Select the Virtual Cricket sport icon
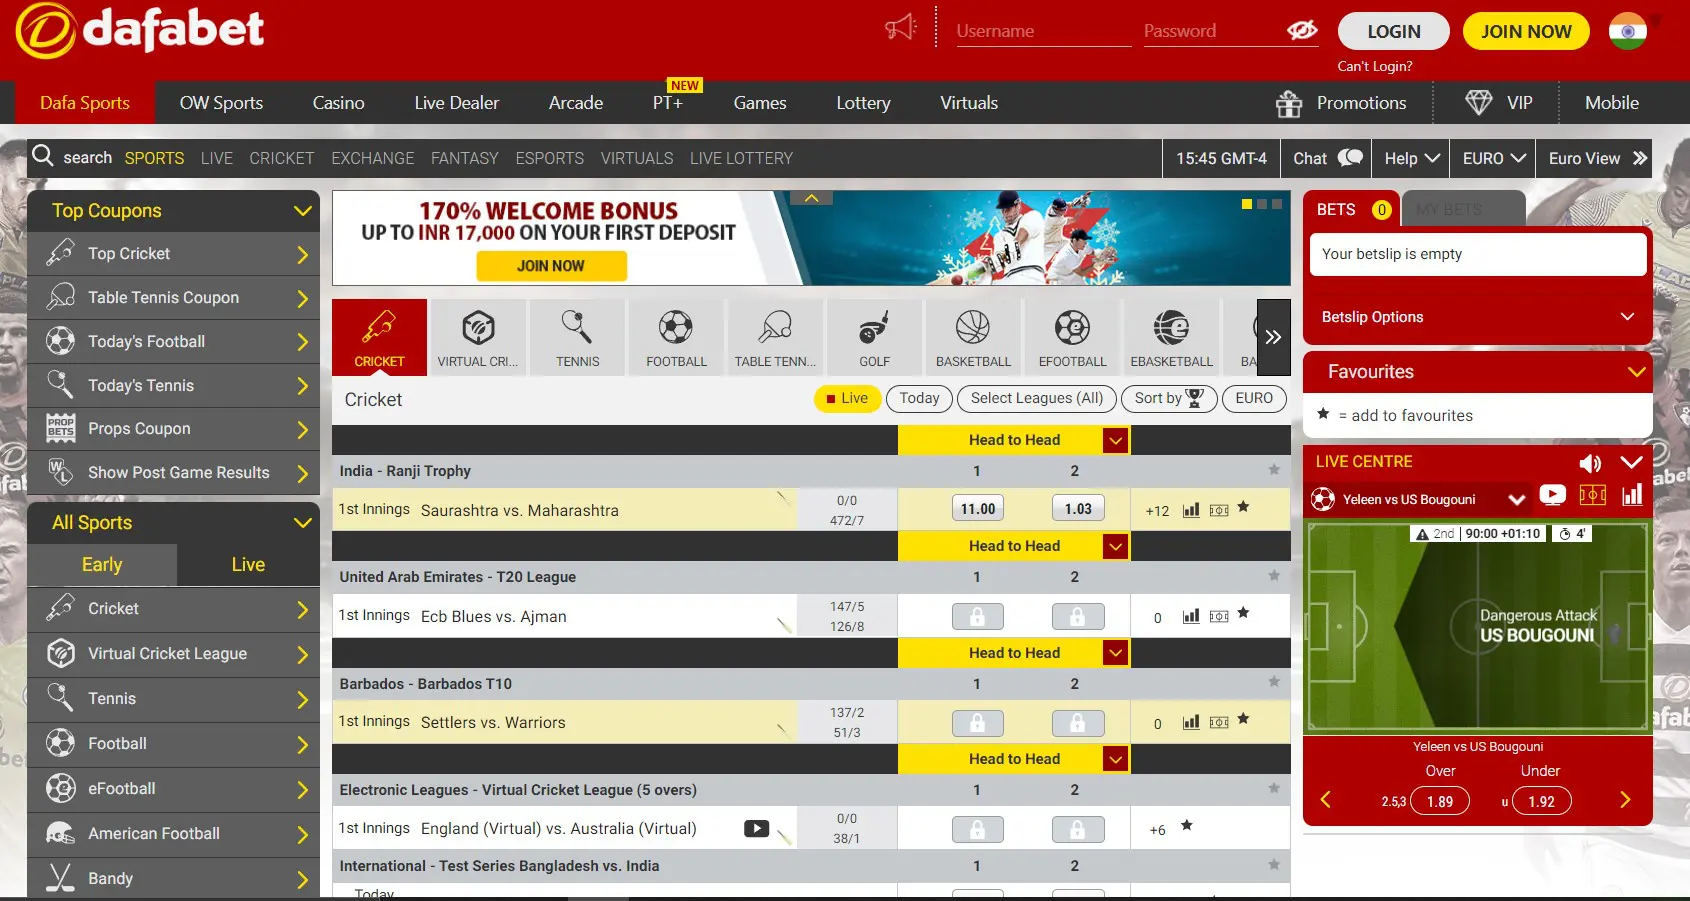Image resolution: width=1690 pixels, height=901 pixels. pos(478,337)
